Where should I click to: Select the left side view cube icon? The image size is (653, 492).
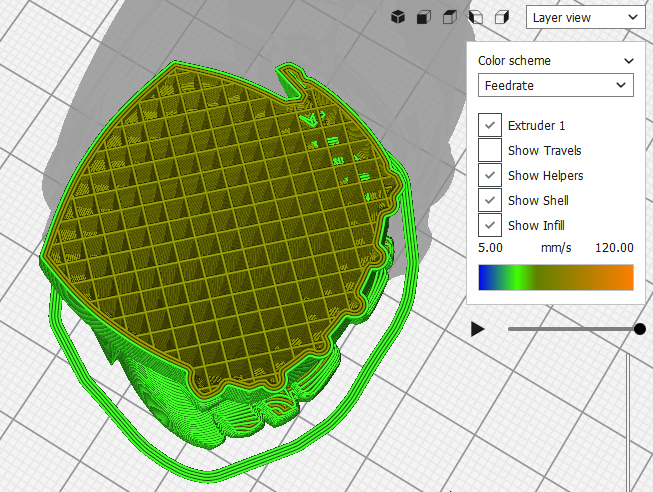tap(476, 17)
